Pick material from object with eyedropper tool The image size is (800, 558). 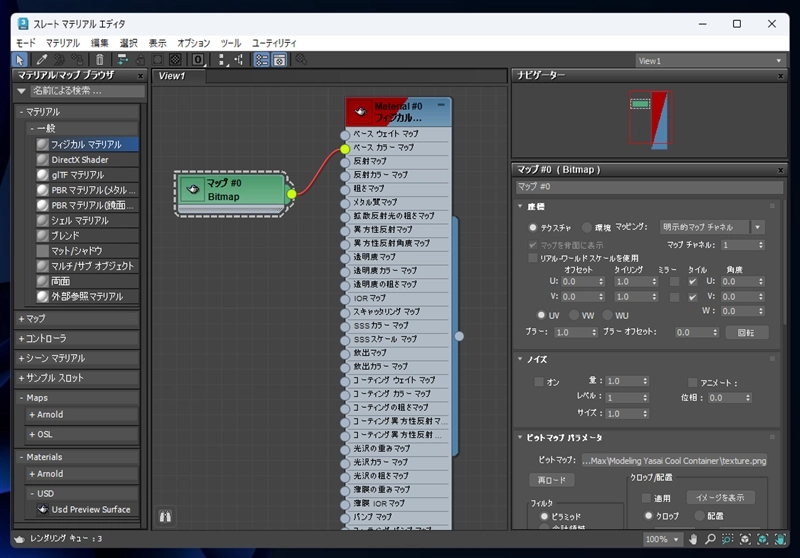(42, 60)
